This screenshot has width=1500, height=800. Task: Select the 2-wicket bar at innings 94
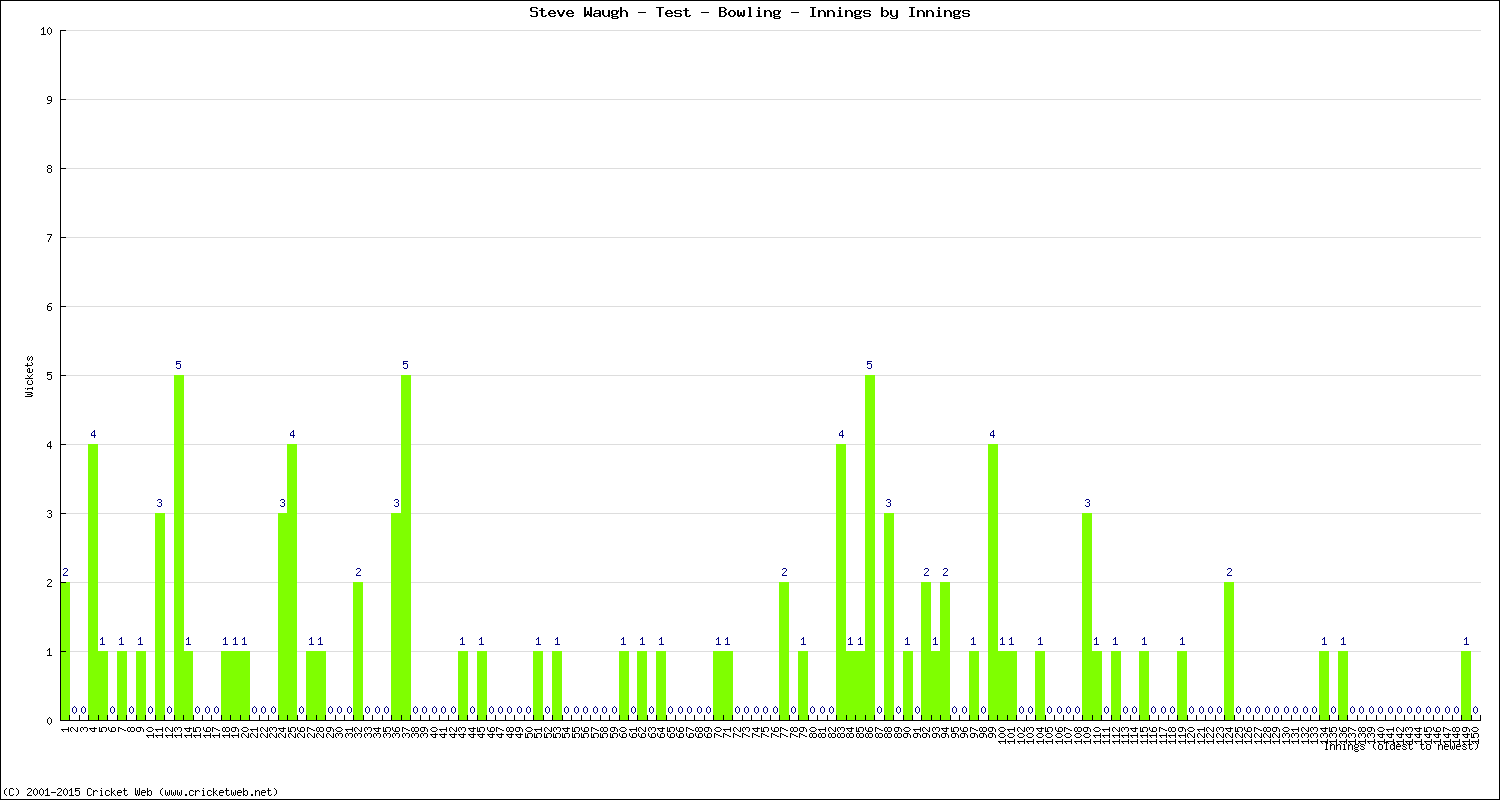click(x=946, y=651)
